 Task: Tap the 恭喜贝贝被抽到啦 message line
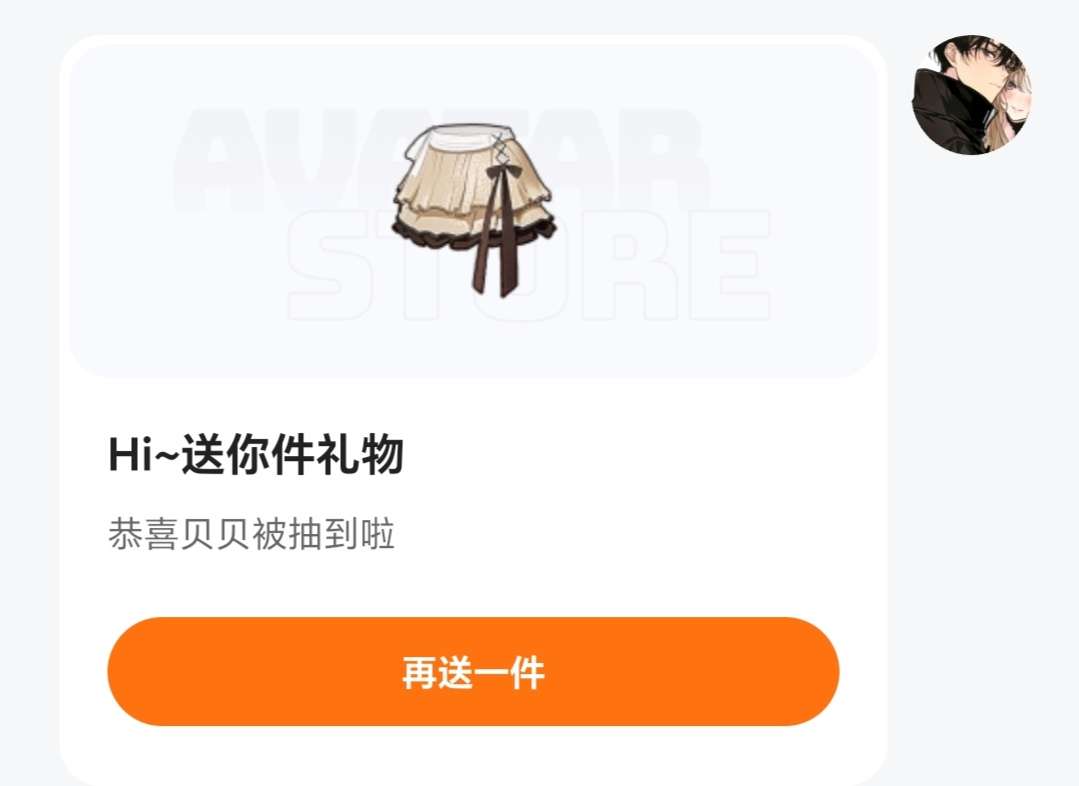(251, 534)
